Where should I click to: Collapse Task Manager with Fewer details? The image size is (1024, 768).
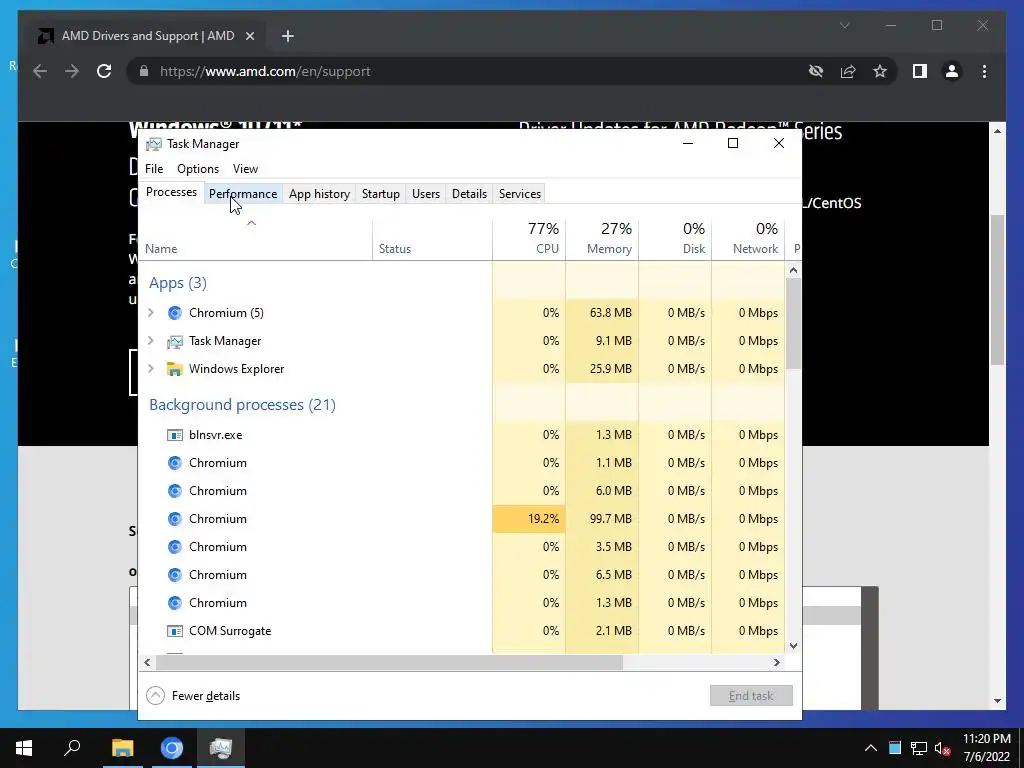pos(193,696)
